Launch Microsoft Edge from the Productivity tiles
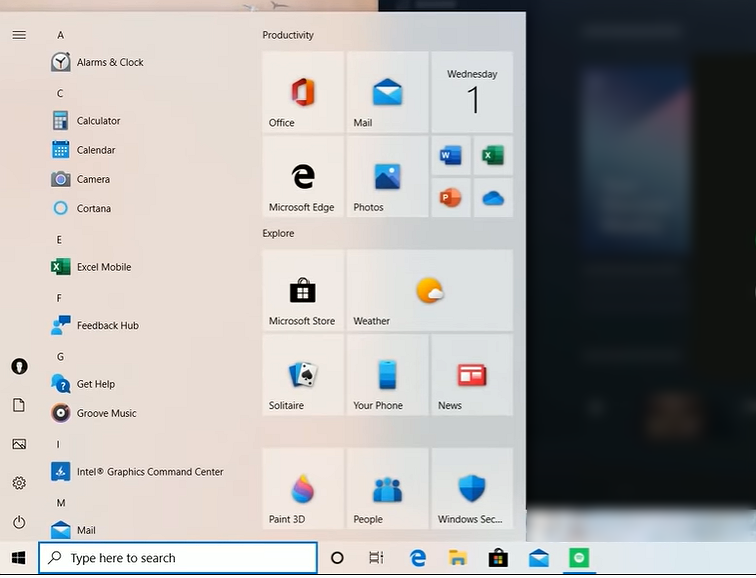The width and height of the screenshot is (756, 578). tap(303, 178)
